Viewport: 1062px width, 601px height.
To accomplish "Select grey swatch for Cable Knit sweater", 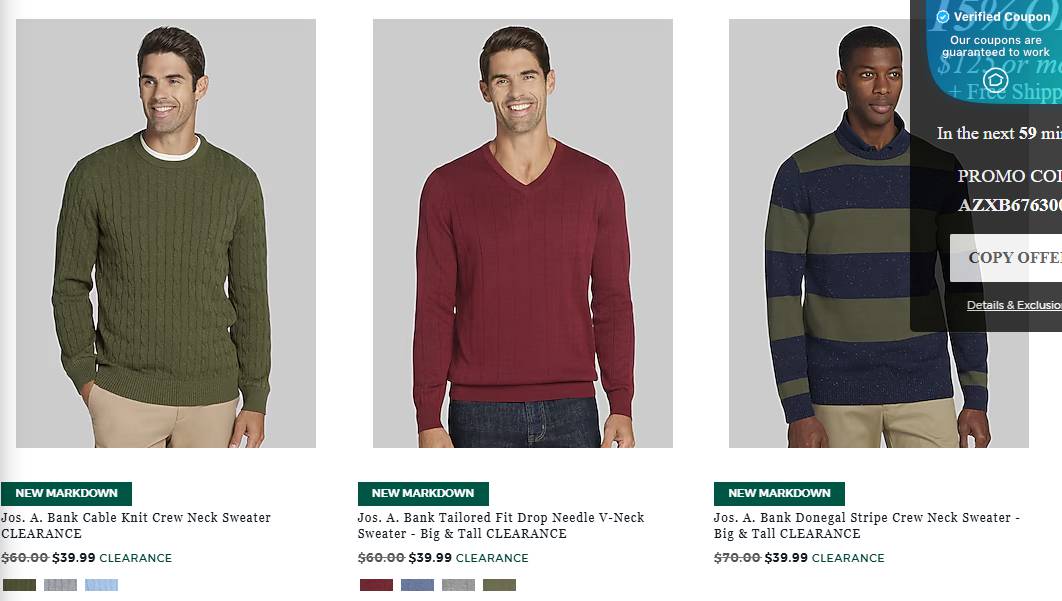I will (x=60, y=585).
